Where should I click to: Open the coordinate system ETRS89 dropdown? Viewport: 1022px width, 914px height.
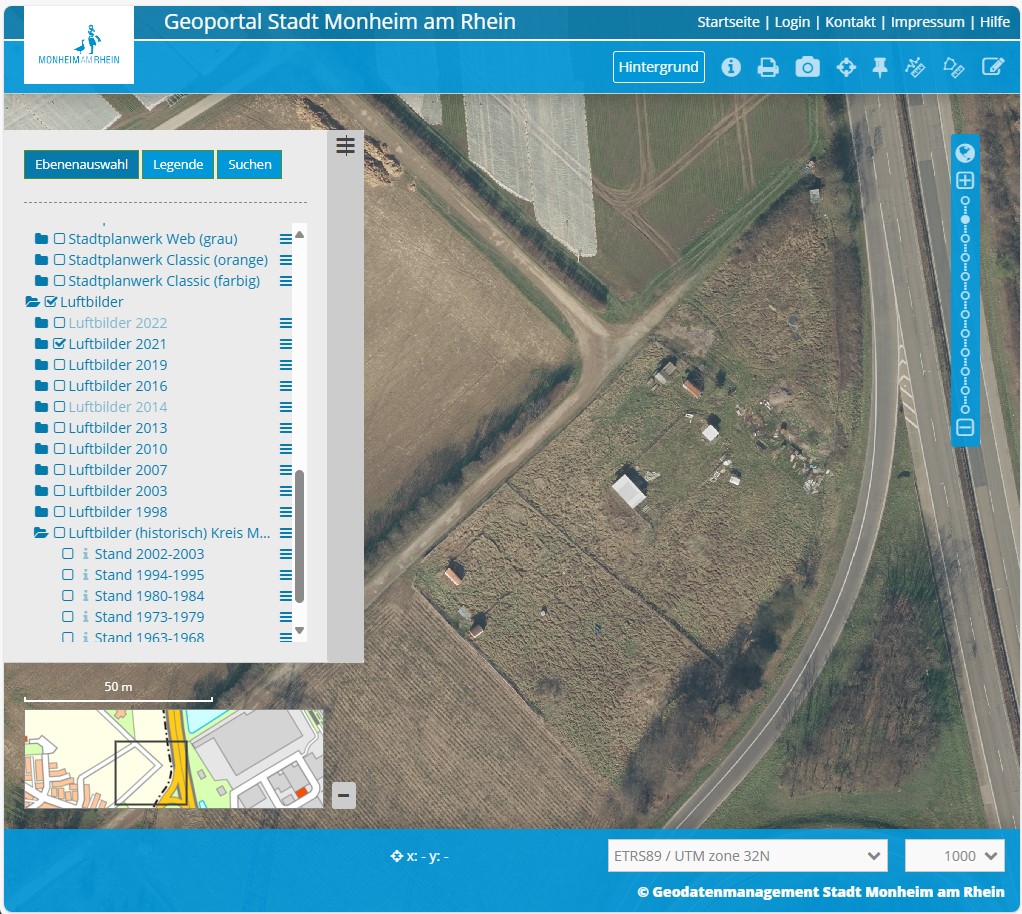click(x=748, y=856)
